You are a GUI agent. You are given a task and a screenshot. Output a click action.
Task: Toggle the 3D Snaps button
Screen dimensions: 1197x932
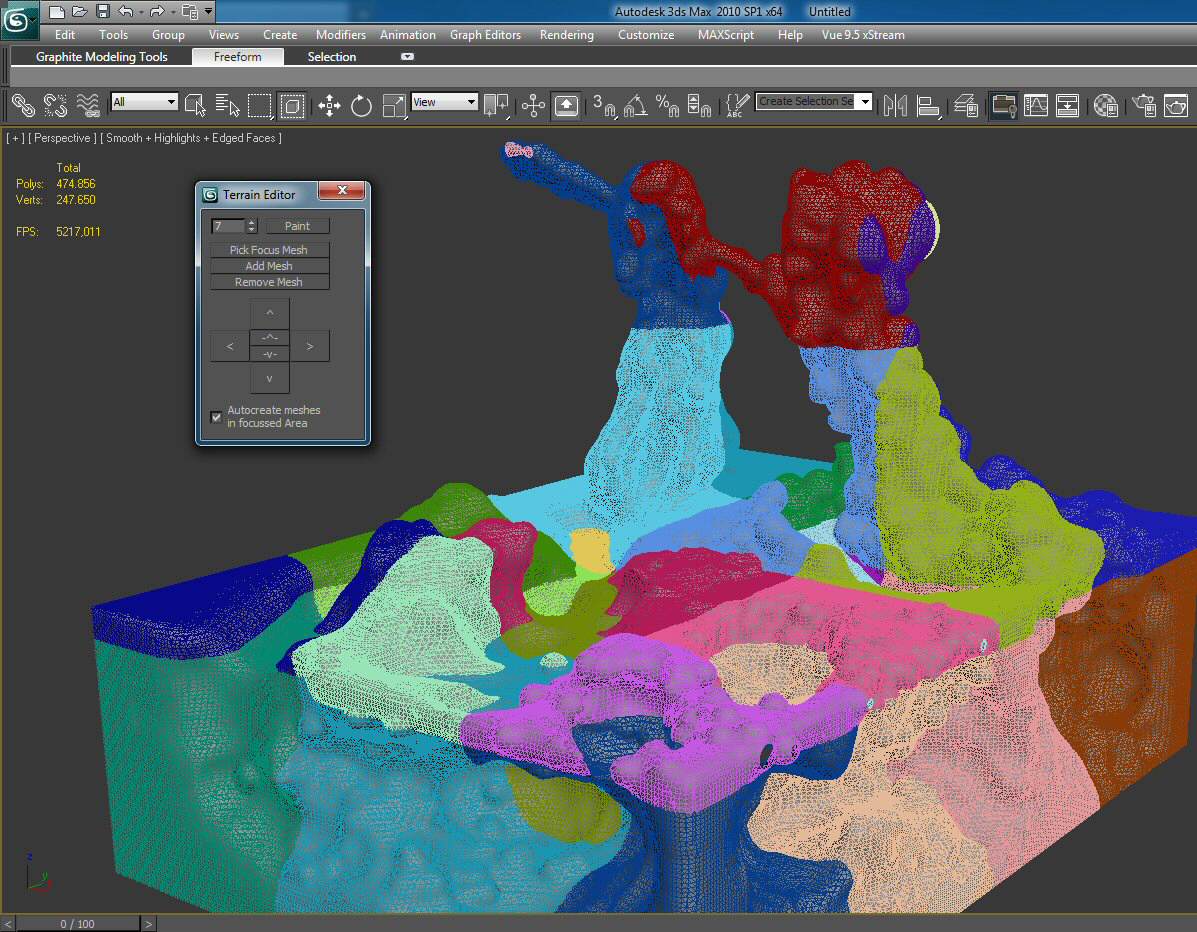[x=603, y=105]
